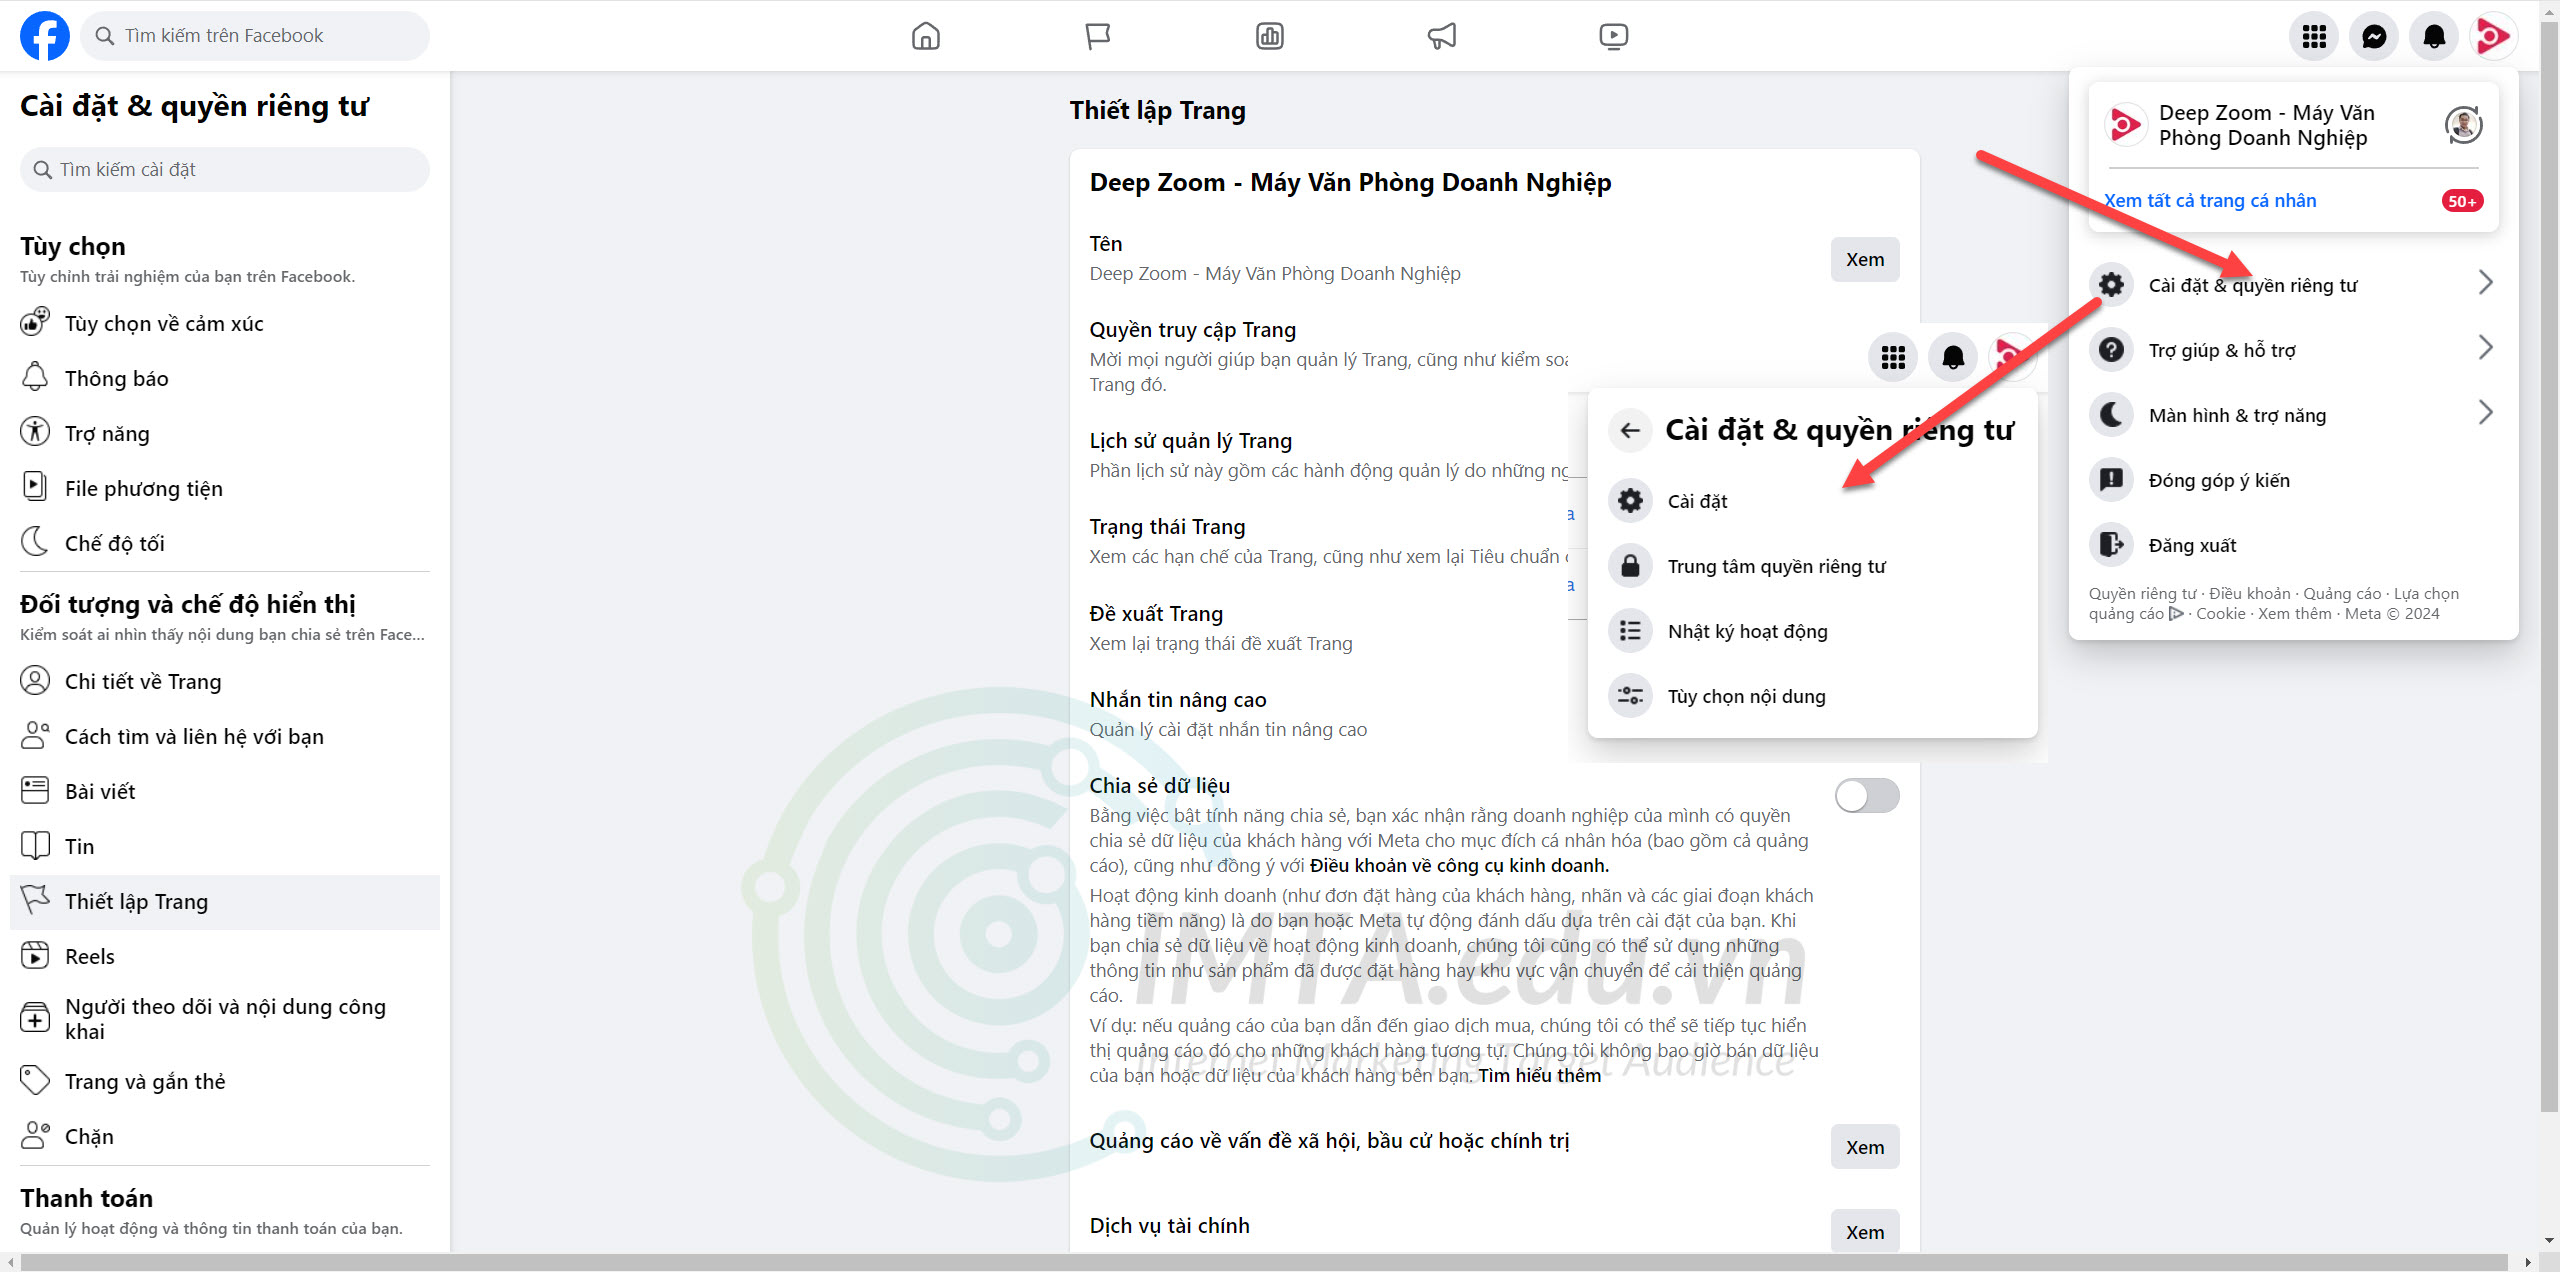This screenshot has height=1272, width=2560.
Task: Click Xem tất cả trang cá nhân link
Action: coord(2210,200)
